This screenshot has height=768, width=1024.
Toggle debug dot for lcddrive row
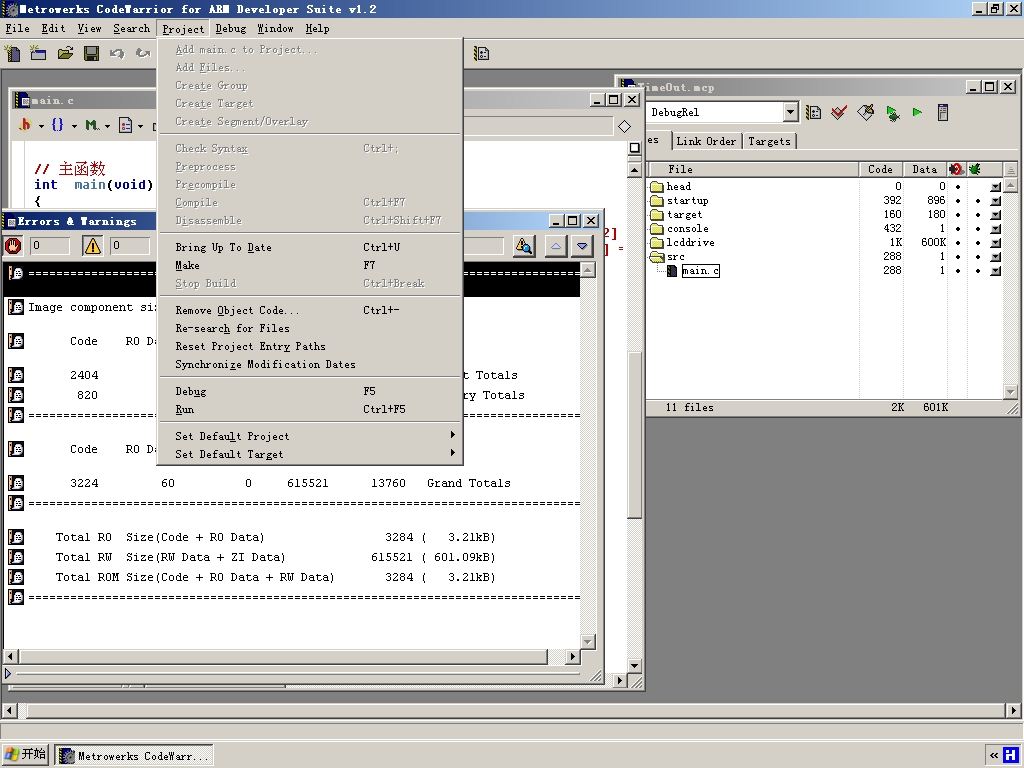(x=978, y=242)
